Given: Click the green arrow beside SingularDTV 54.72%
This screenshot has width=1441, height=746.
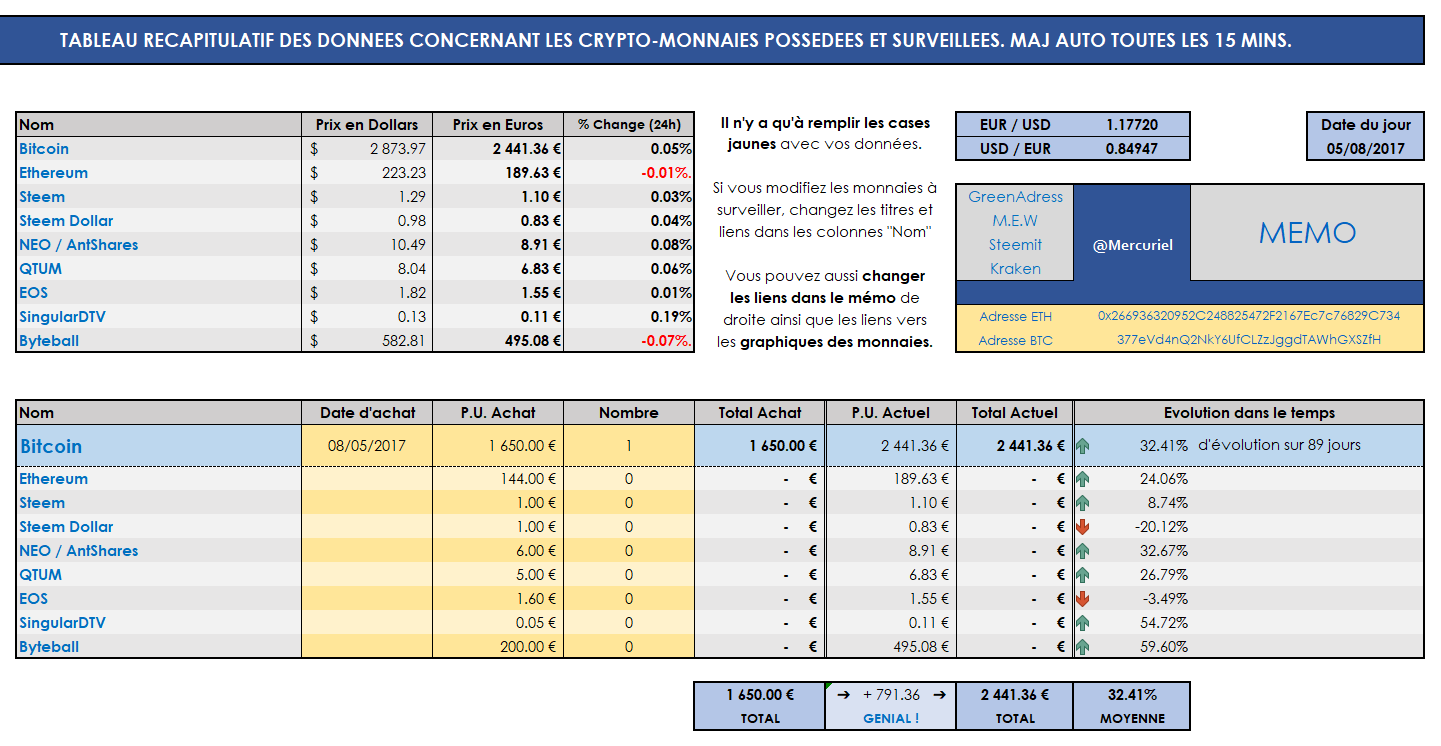Looking at the screenshot, I should coord(1082,623).
